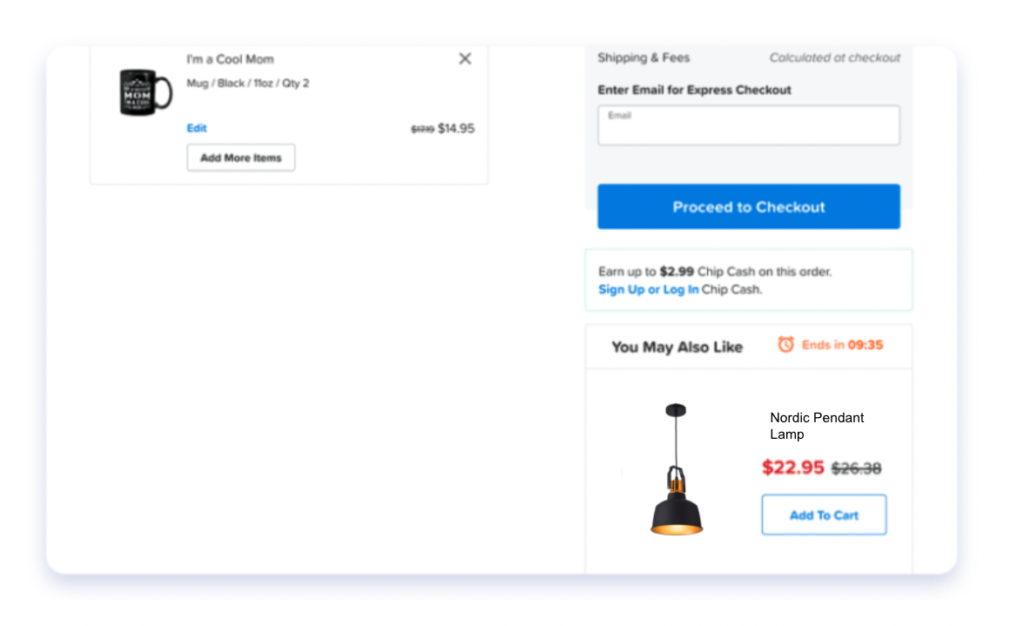Viewport: 1024px width, 626px height.
Task: Click the Add More Items button
Action: click(x=241, y=157)
